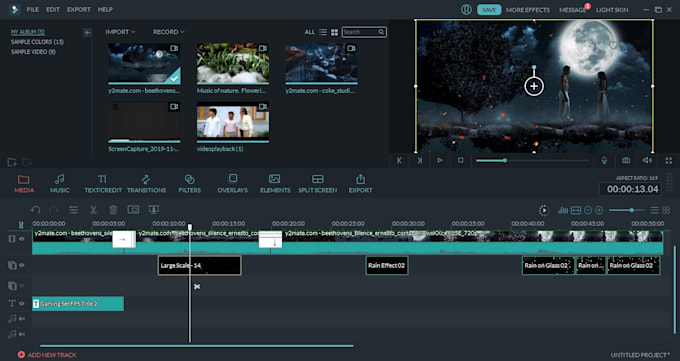This screenshot has height=361, width=680.
Task: Click the account profile circle icon
Action: pos(466,10)
